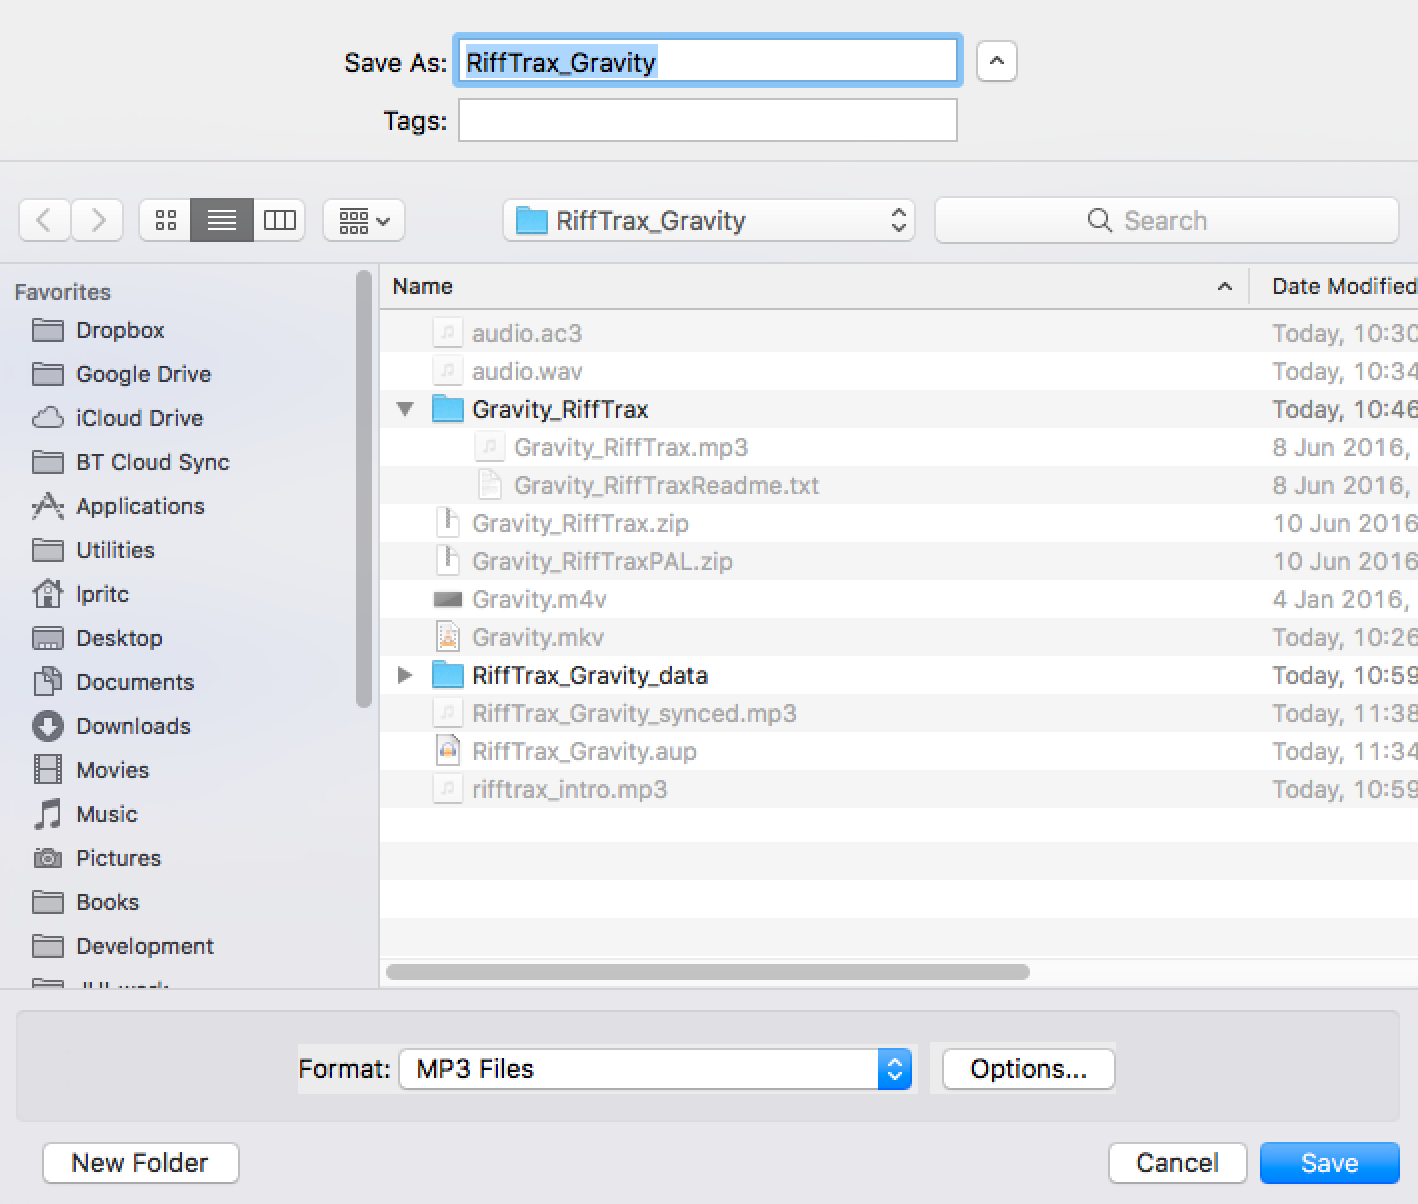
Task: Open Dropbox in sidebar
Action: point(98,330)
